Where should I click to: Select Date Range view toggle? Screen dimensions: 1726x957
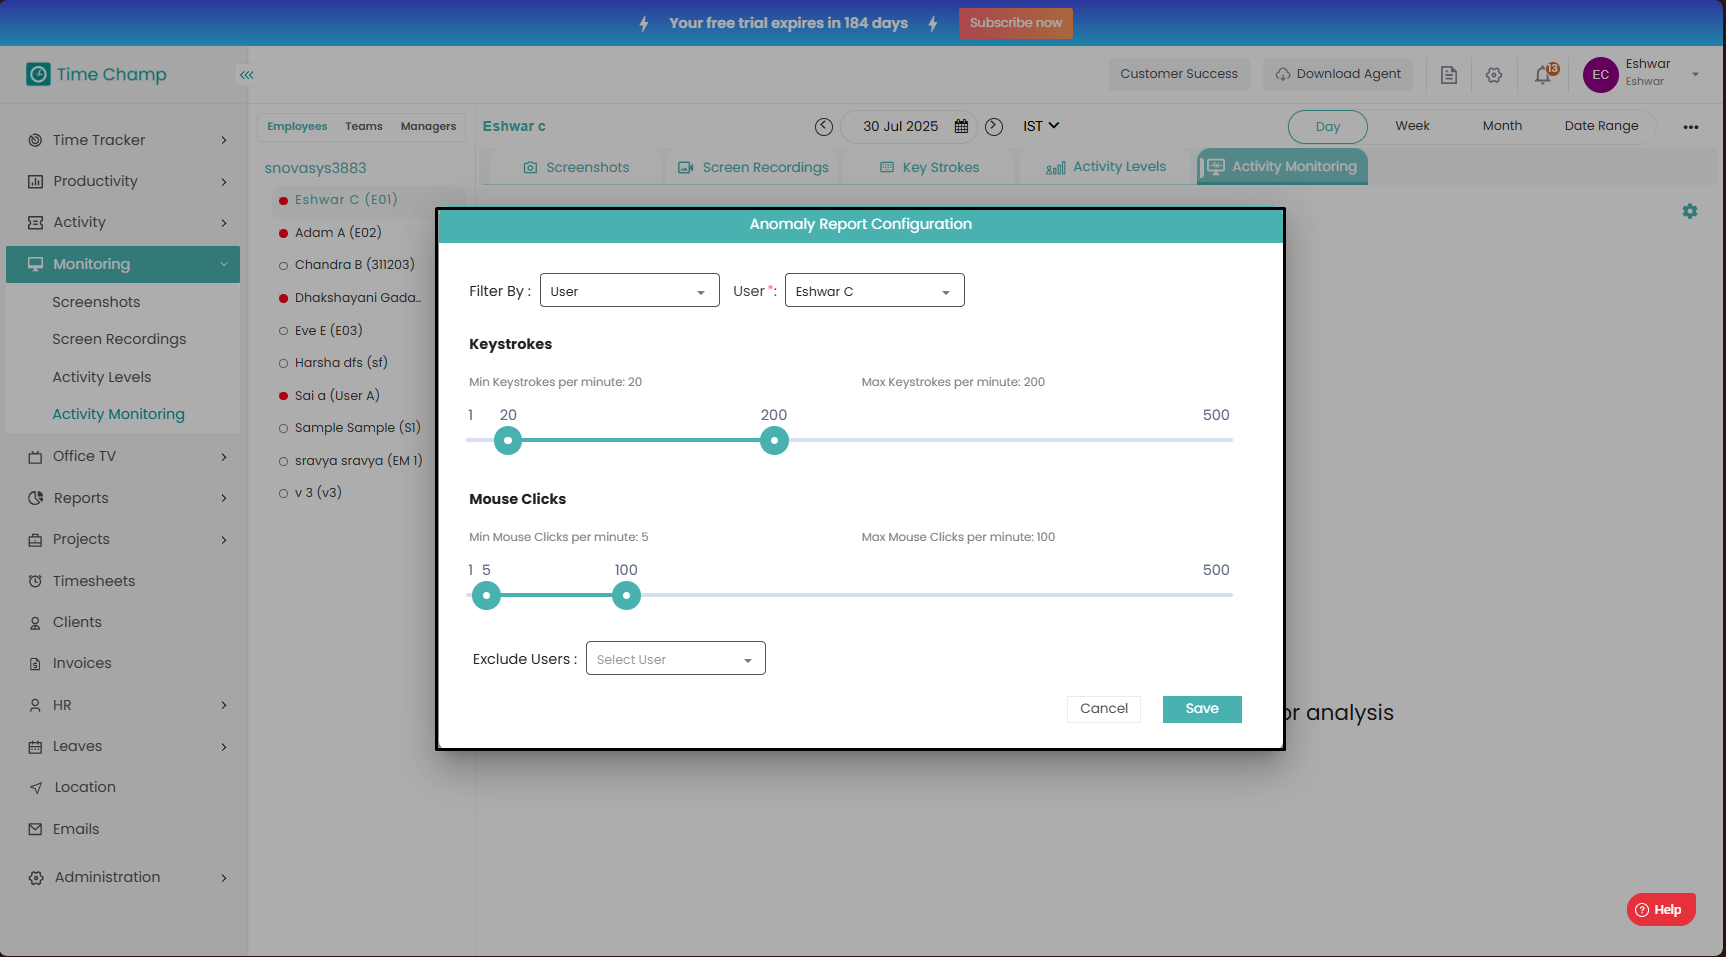(x=1601, y=126)
